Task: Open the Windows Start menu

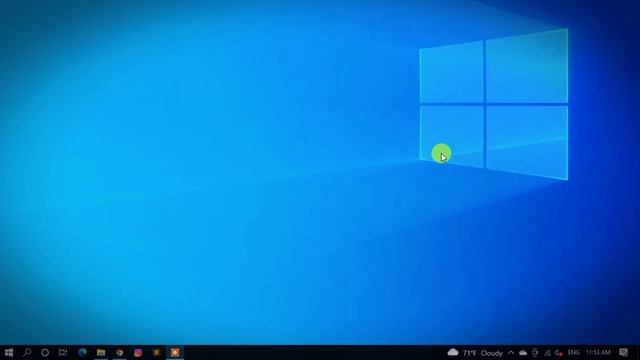Action: point(9,352)
